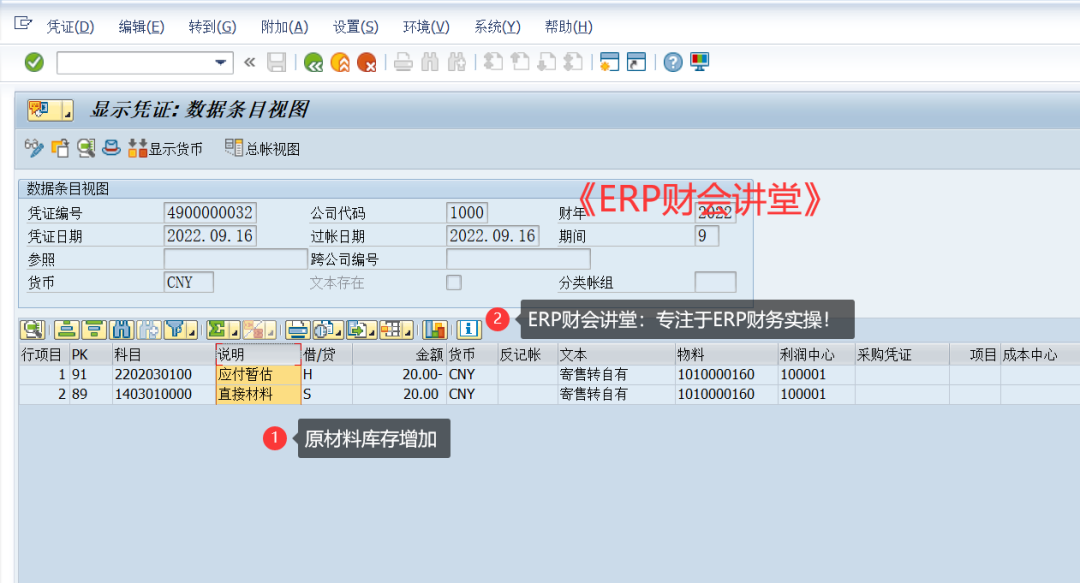Click the 总帐视图 button
Image resolution: width=1080 pixels, height=583 pixels.
click(x=262, y=149)
